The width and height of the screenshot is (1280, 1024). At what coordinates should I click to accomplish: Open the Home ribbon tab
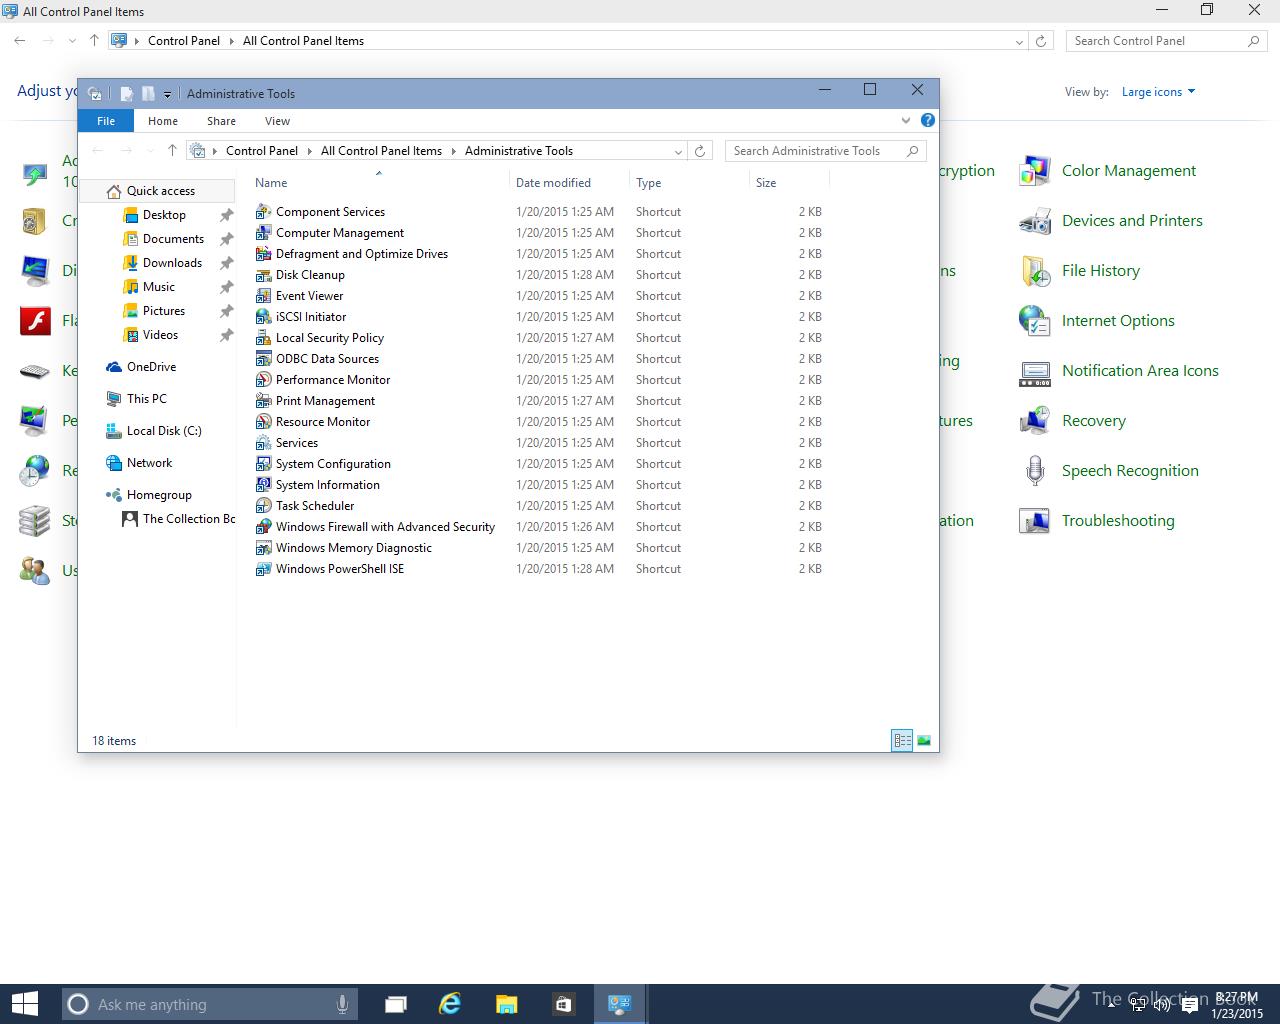pyautogui.click(x=163, y=121)
